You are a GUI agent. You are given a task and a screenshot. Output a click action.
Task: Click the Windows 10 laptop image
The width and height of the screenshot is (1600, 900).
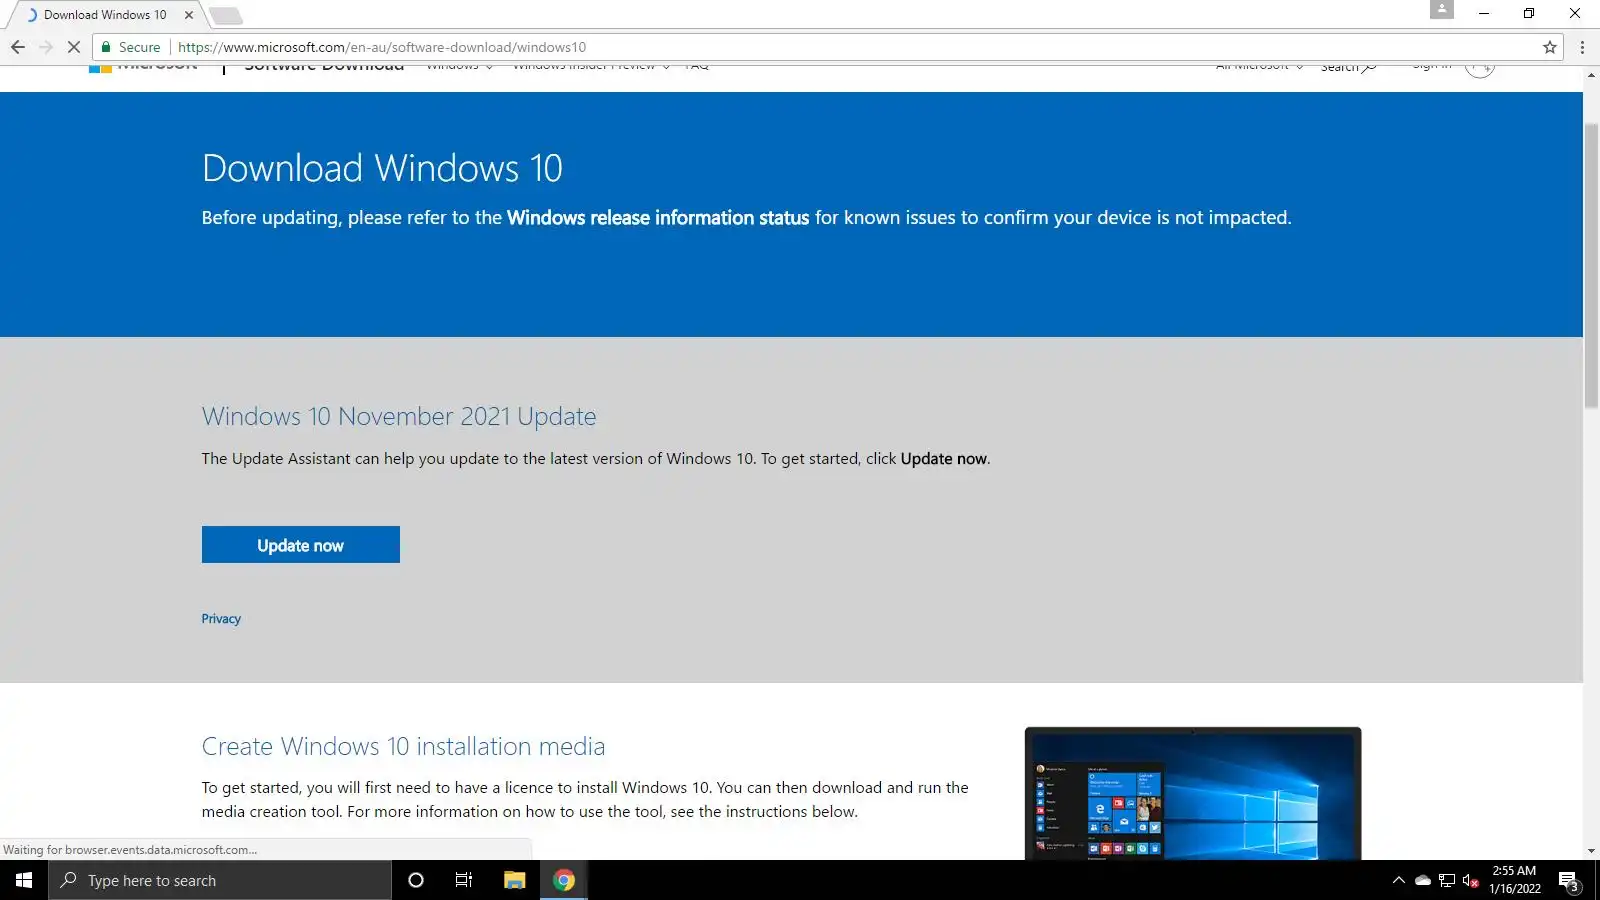point(1193,793)
